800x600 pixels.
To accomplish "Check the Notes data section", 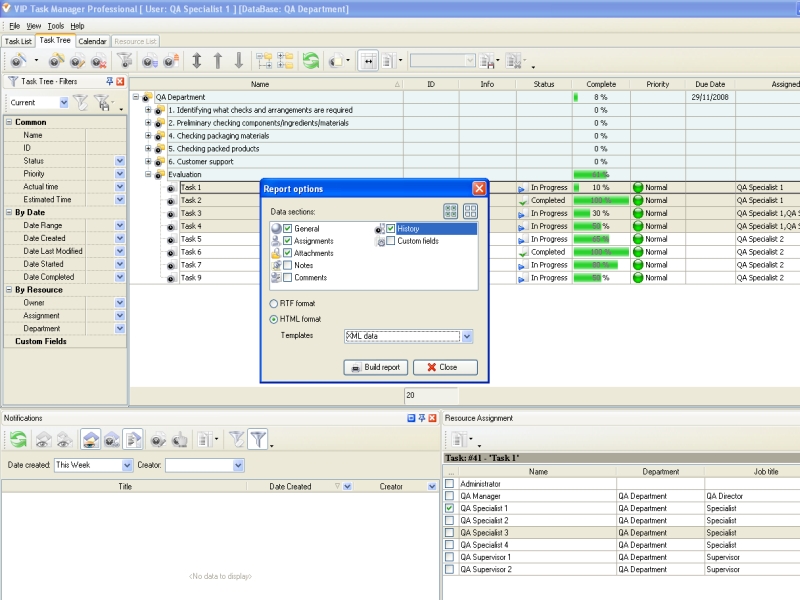I will 288,265.
